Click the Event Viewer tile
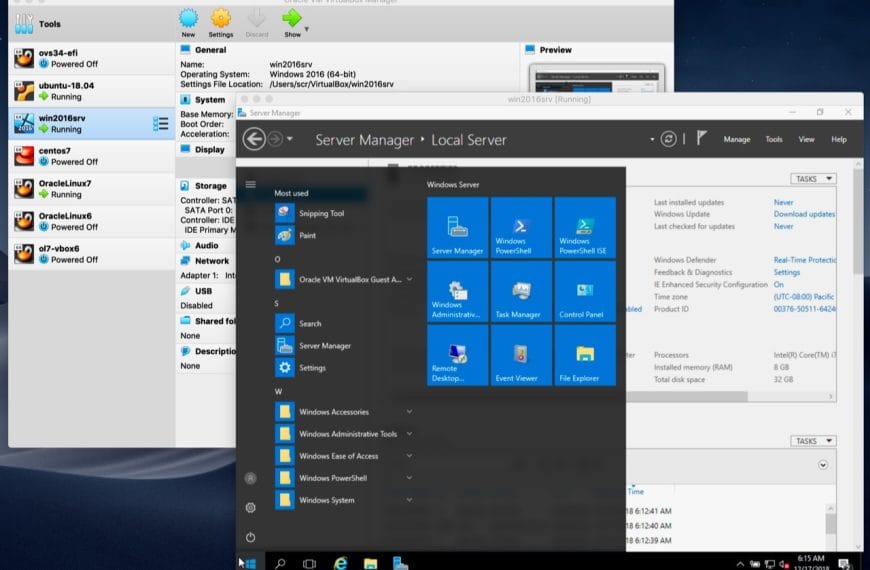Screen dimensions: 870x570 (x=522, y=355)
